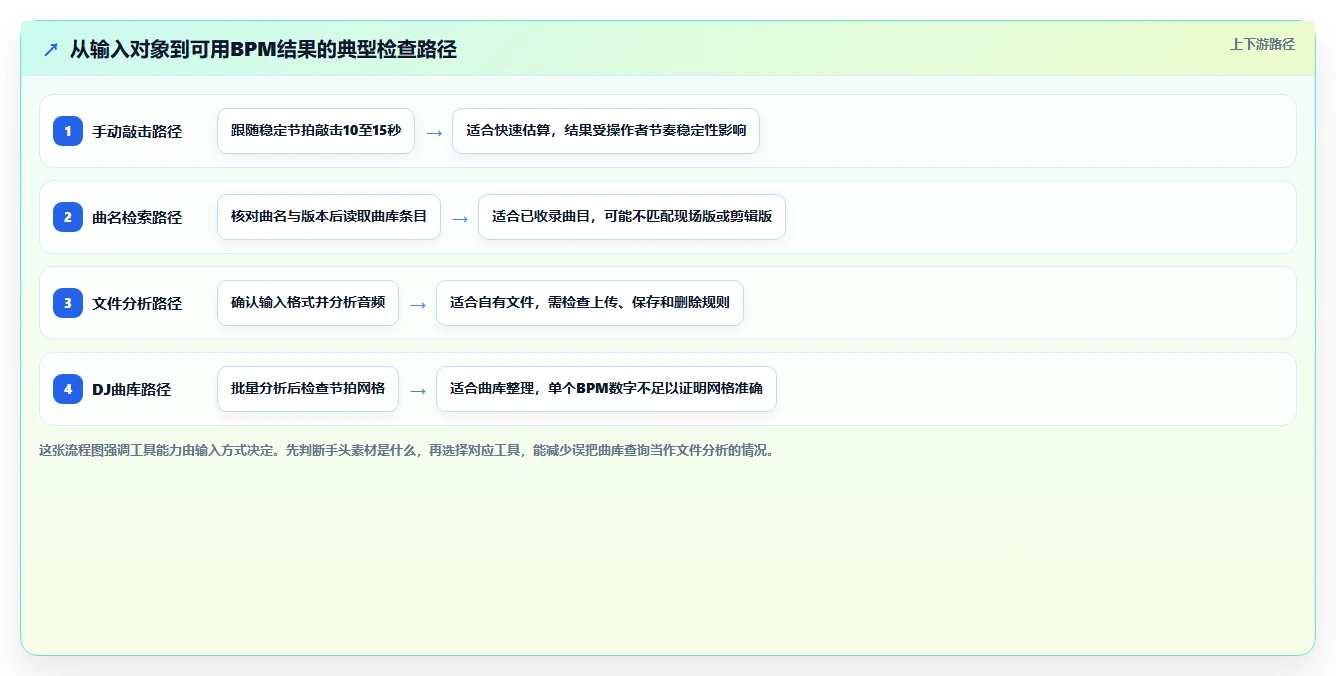Click the step 1 number badge
Image resolution: width=1336 pixels, height=676 pixels.
pos(68,131)
